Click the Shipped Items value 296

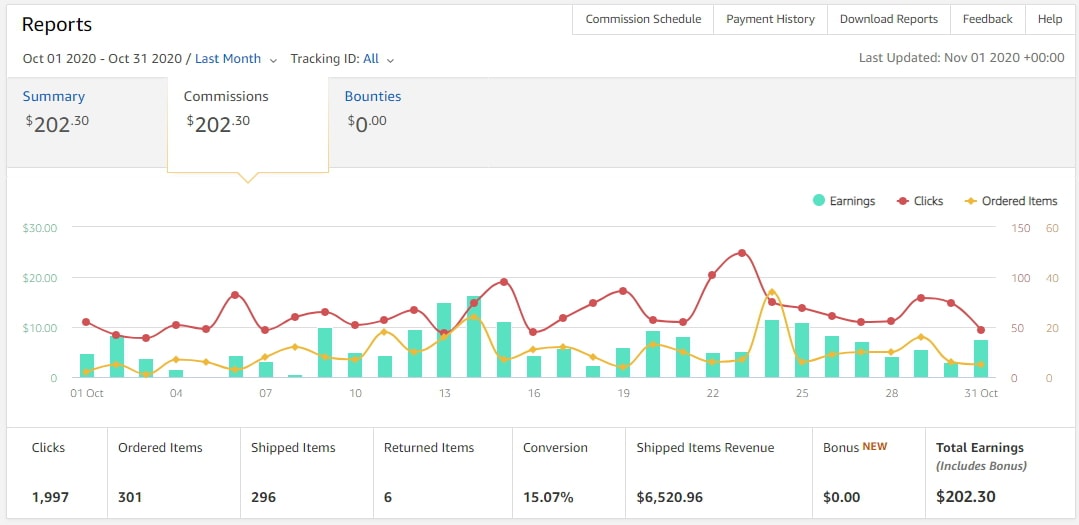click(x=264, y=497)
